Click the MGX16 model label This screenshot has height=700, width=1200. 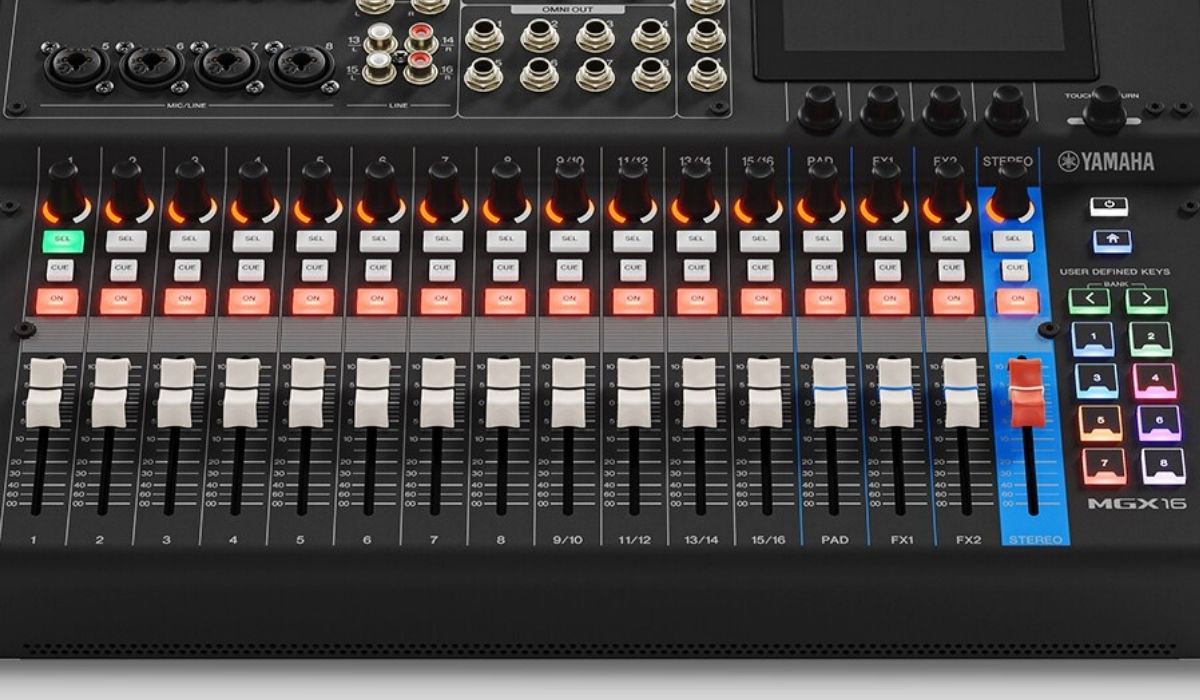click(1138, 503)
